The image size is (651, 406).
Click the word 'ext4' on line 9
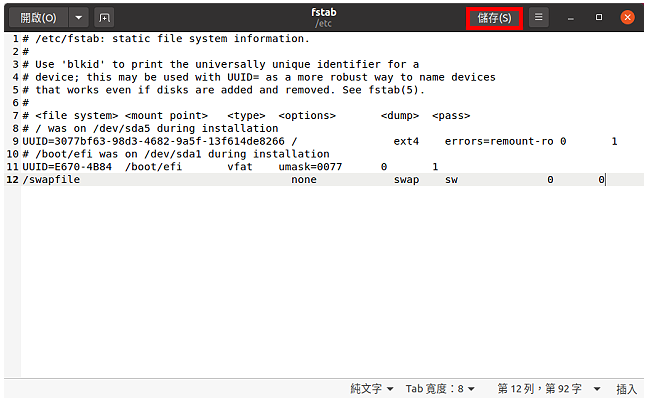[x=406, y=142]
